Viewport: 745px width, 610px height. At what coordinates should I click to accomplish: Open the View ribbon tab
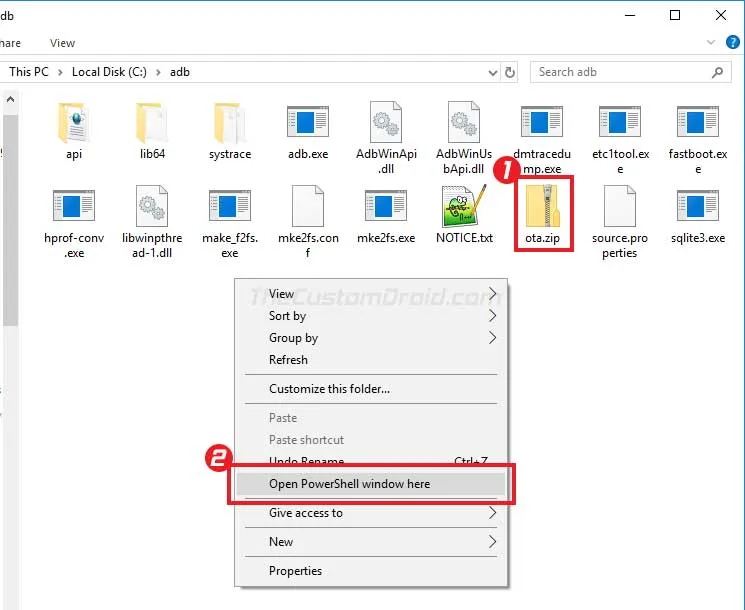point(62,43)
